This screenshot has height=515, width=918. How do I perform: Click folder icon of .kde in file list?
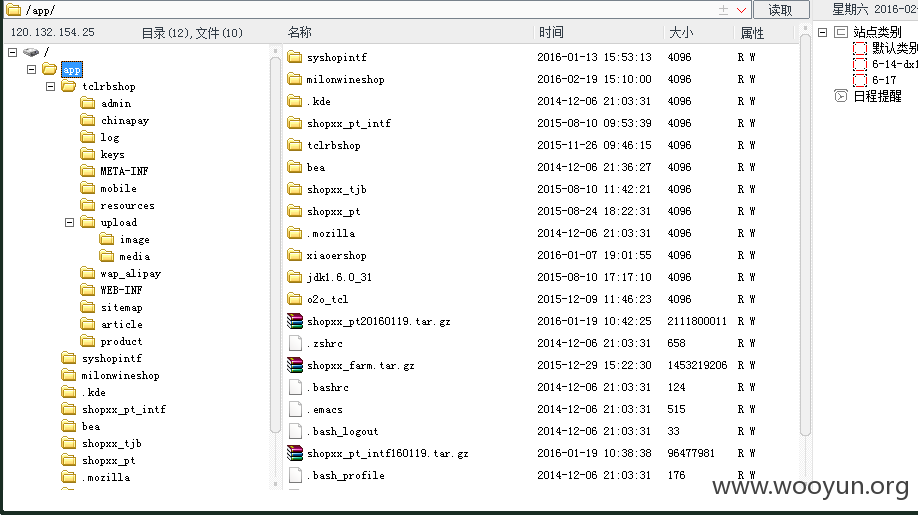(x=295, y=101)
